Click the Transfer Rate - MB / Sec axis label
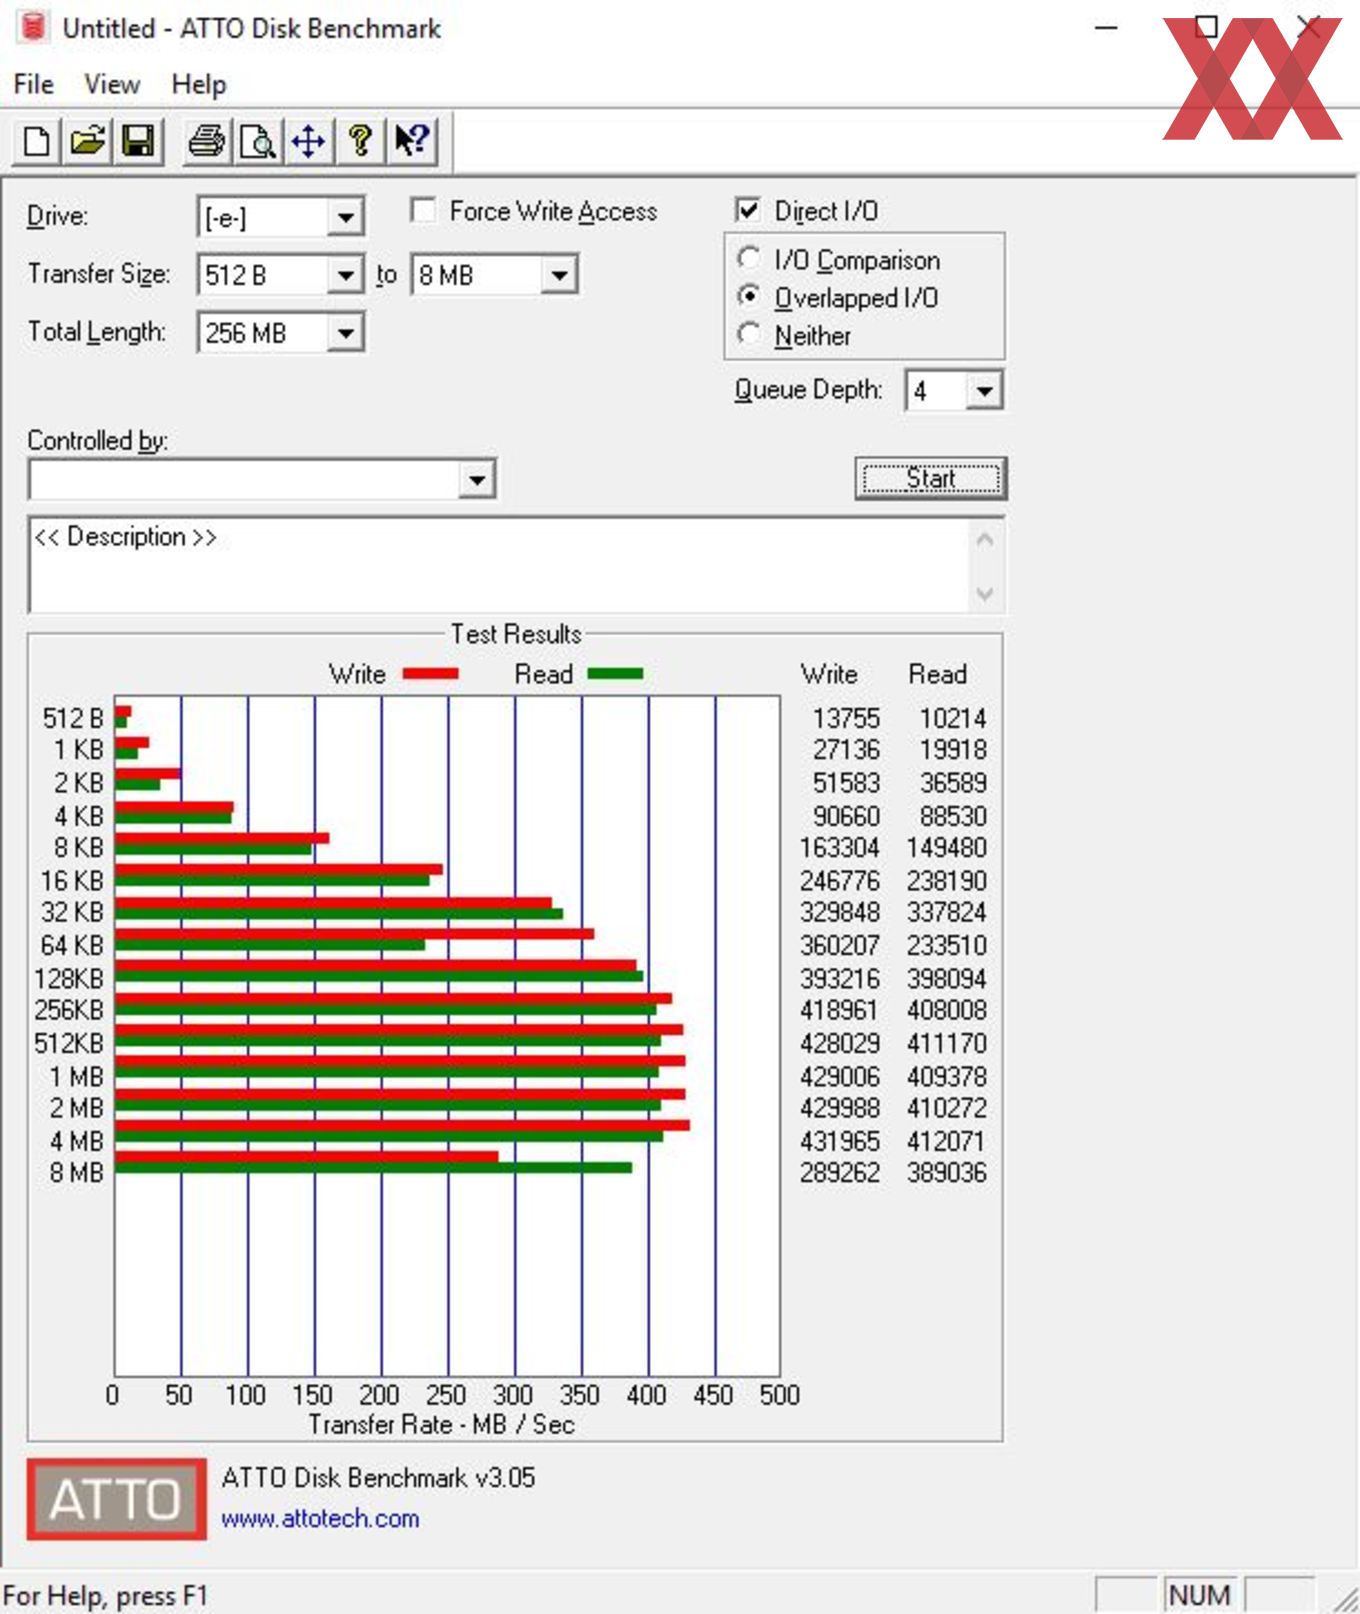Viewport: 1360px width, 1614px height. click(441, 1424)
